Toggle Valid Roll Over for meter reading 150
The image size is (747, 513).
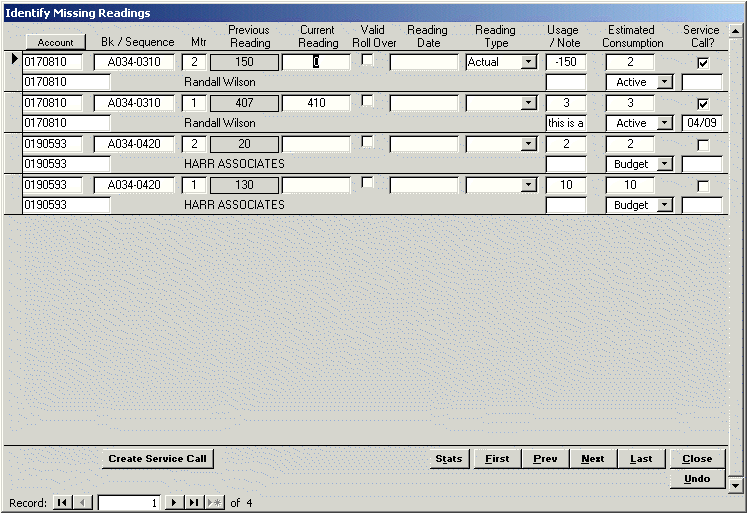click(367, 60)
